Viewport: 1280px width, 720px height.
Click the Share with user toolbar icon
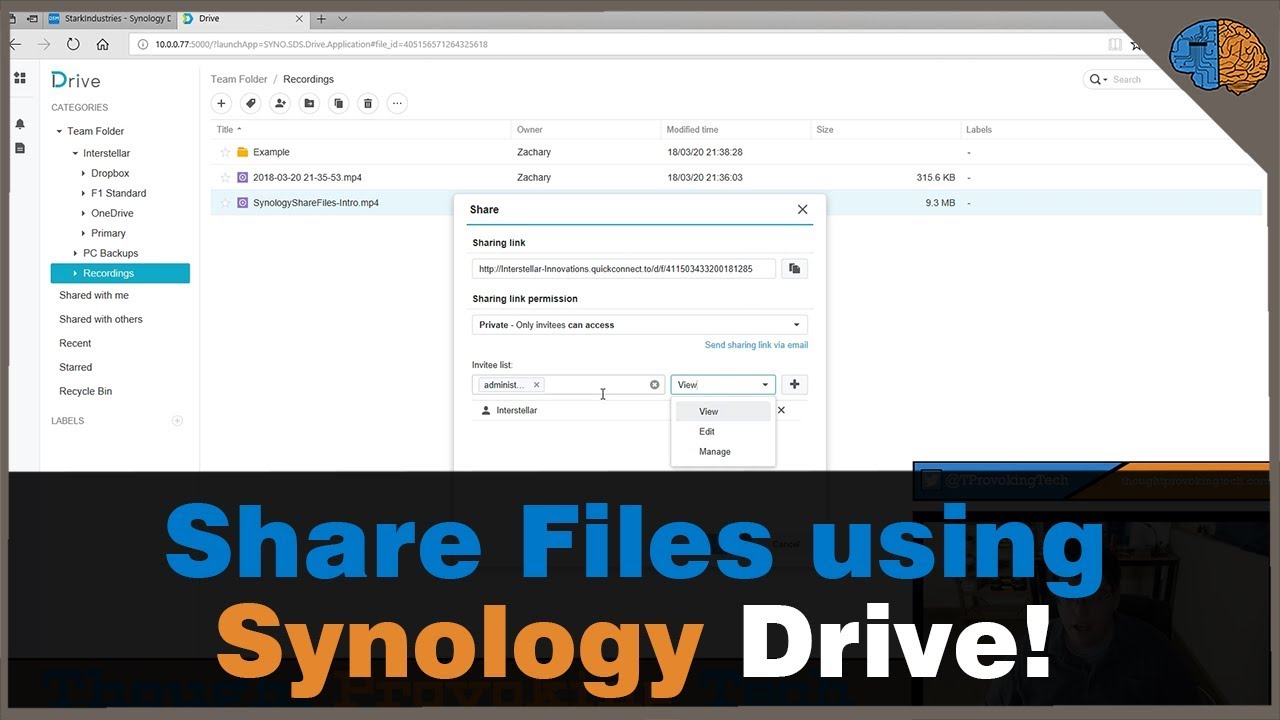(x=280, y=103)
